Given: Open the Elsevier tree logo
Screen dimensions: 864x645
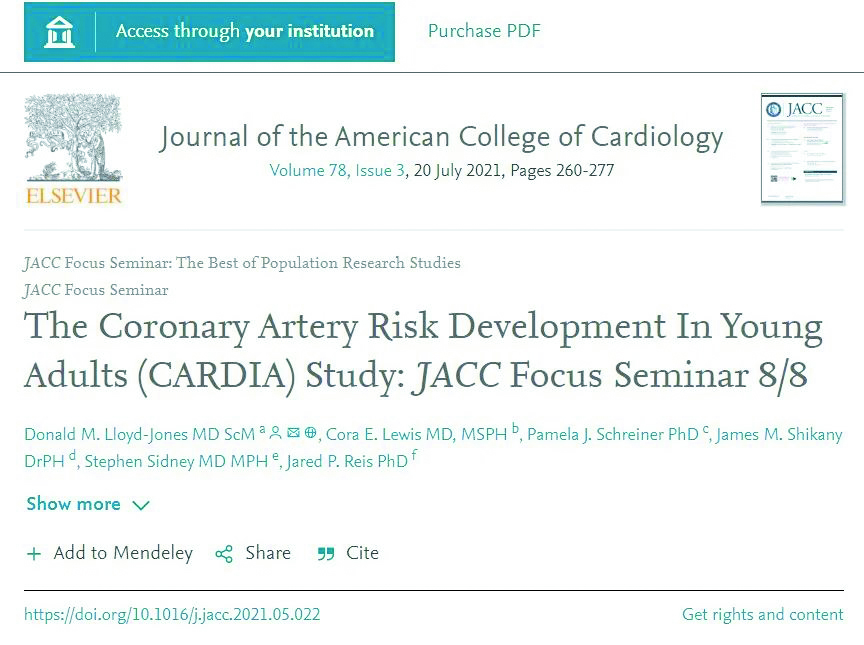Looking at the screenshot, I should pyautogui.click(x=73, y=150).
